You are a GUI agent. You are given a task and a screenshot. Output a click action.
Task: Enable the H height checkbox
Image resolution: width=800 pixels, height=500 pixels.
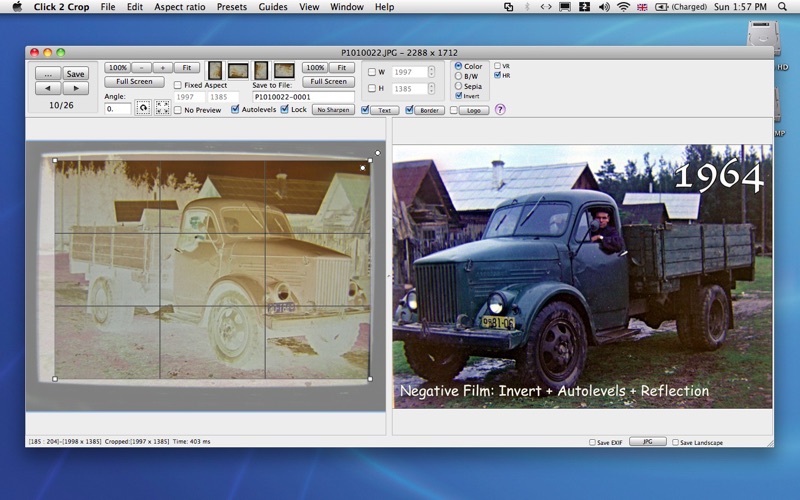pyautogui.click(x=372, y=88)
